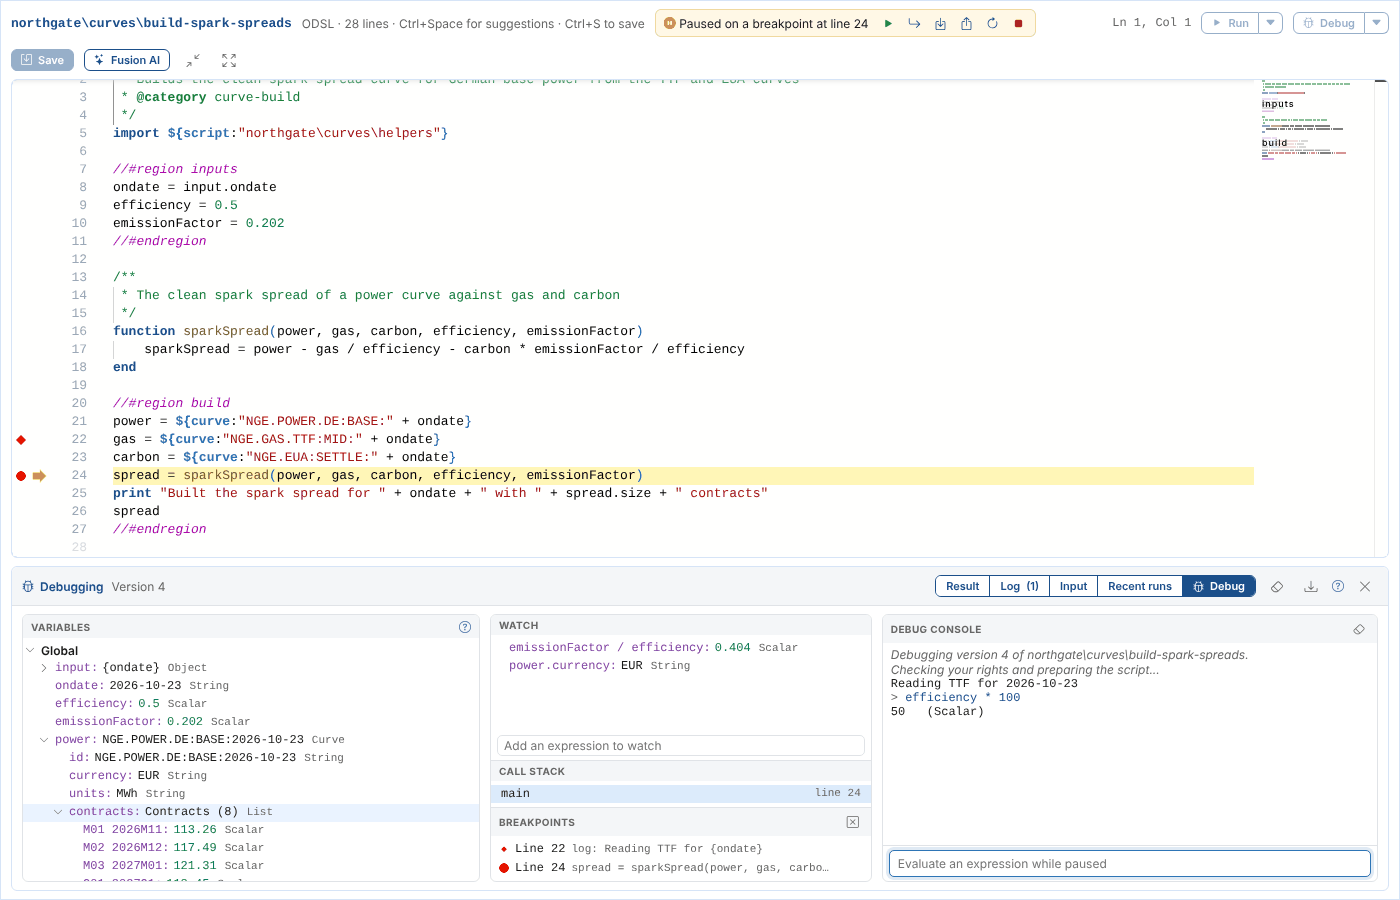Select the power id NGE.POWER.DE:BASE row

pos(251,758)
